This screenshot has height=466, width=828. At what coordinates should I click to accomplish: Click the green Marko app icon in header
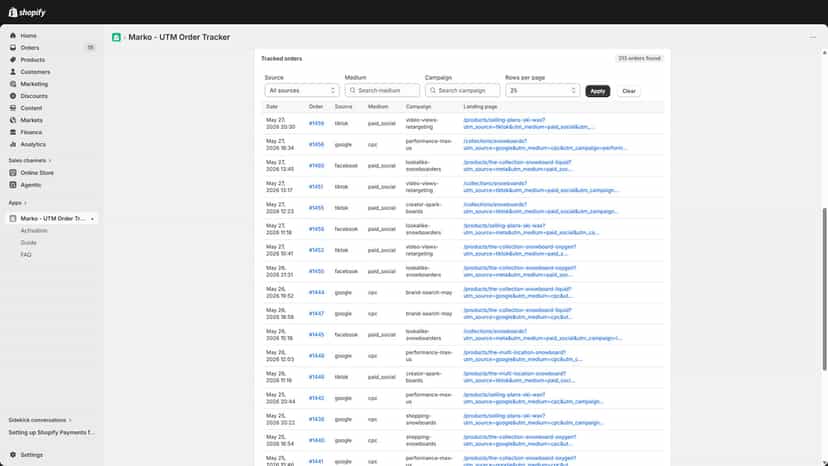pyautogui.click(x=116, y=37)
